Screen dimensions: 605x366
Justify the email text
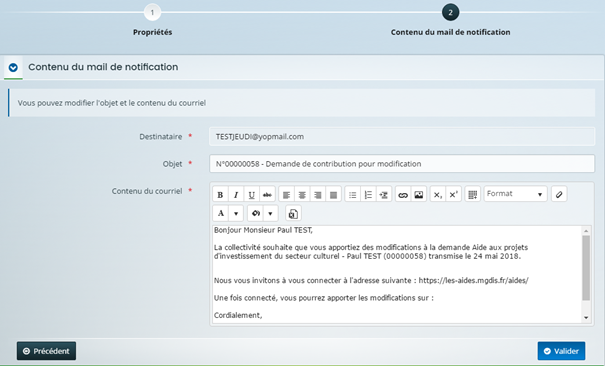point(333,194)
